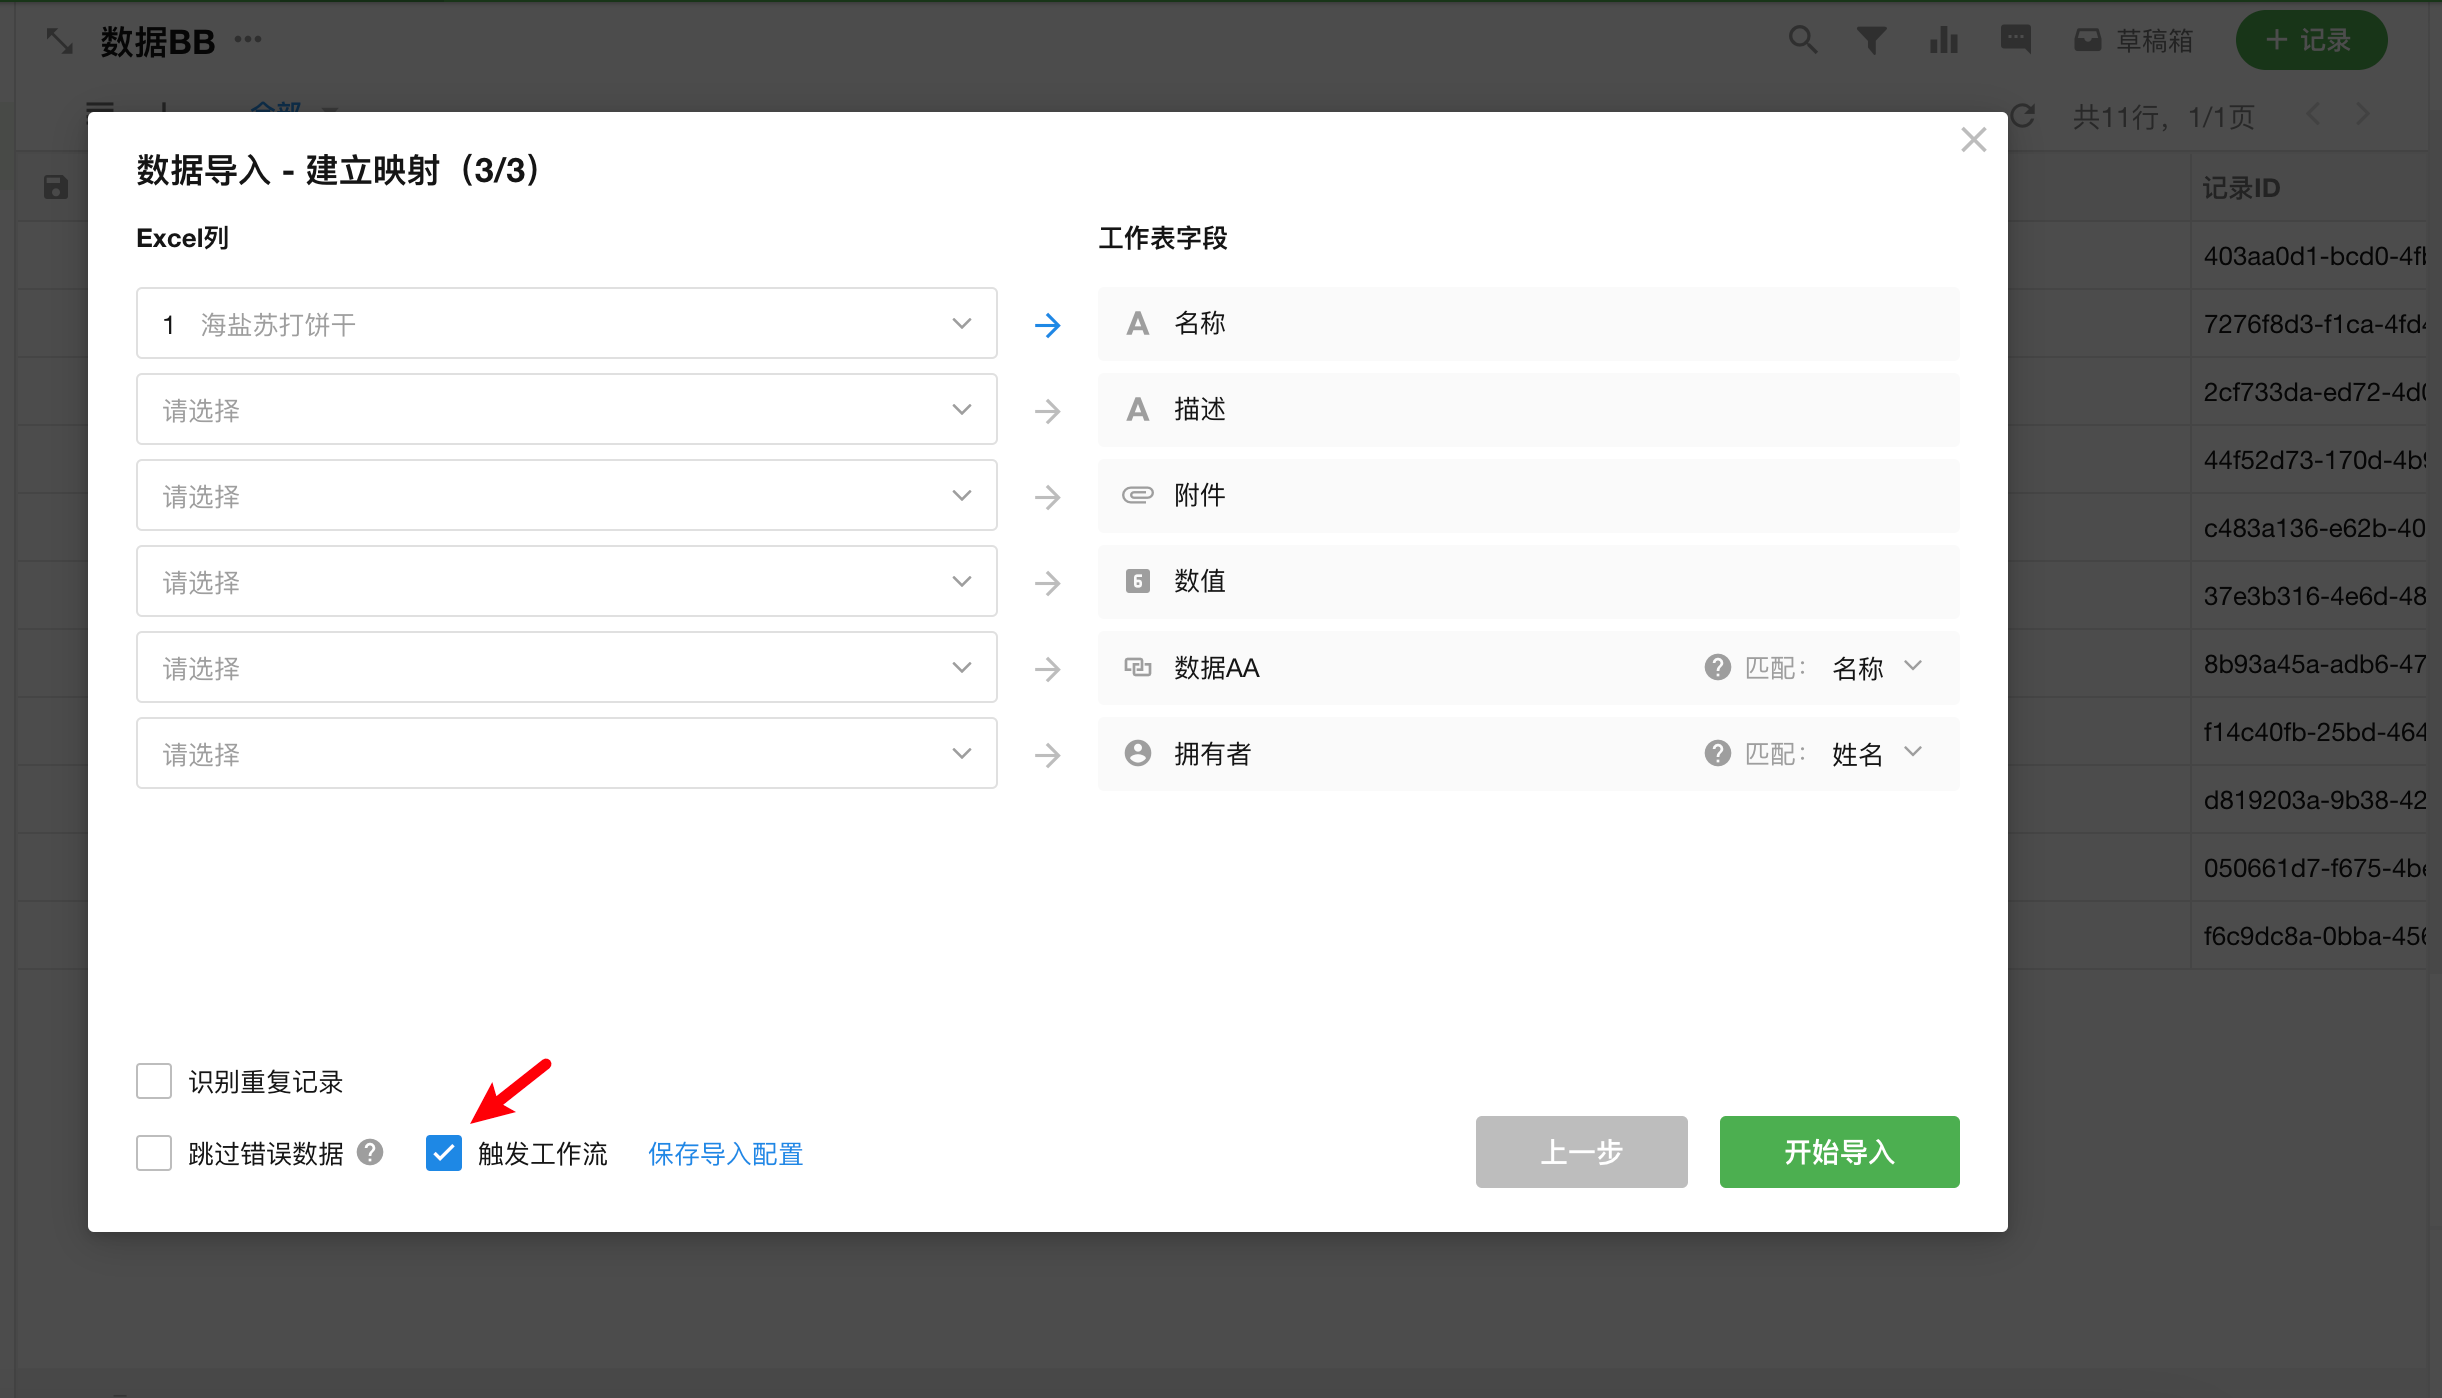The width and height of the screenshot is (2442, 1398).
Task: Open the filter funnel icon
Action: coord(1871,40)
